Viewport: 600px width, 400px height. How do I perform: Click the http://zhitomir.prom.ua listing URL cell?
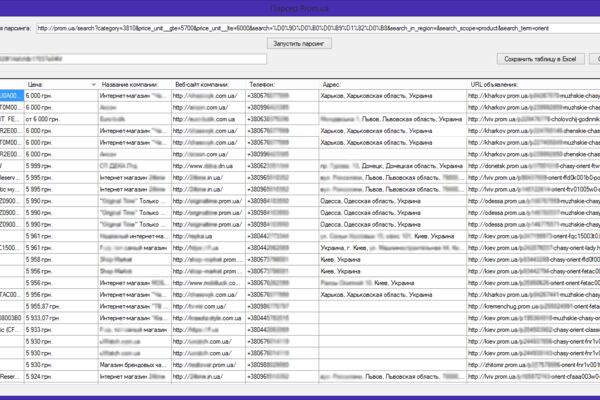[x=533, y=365]
